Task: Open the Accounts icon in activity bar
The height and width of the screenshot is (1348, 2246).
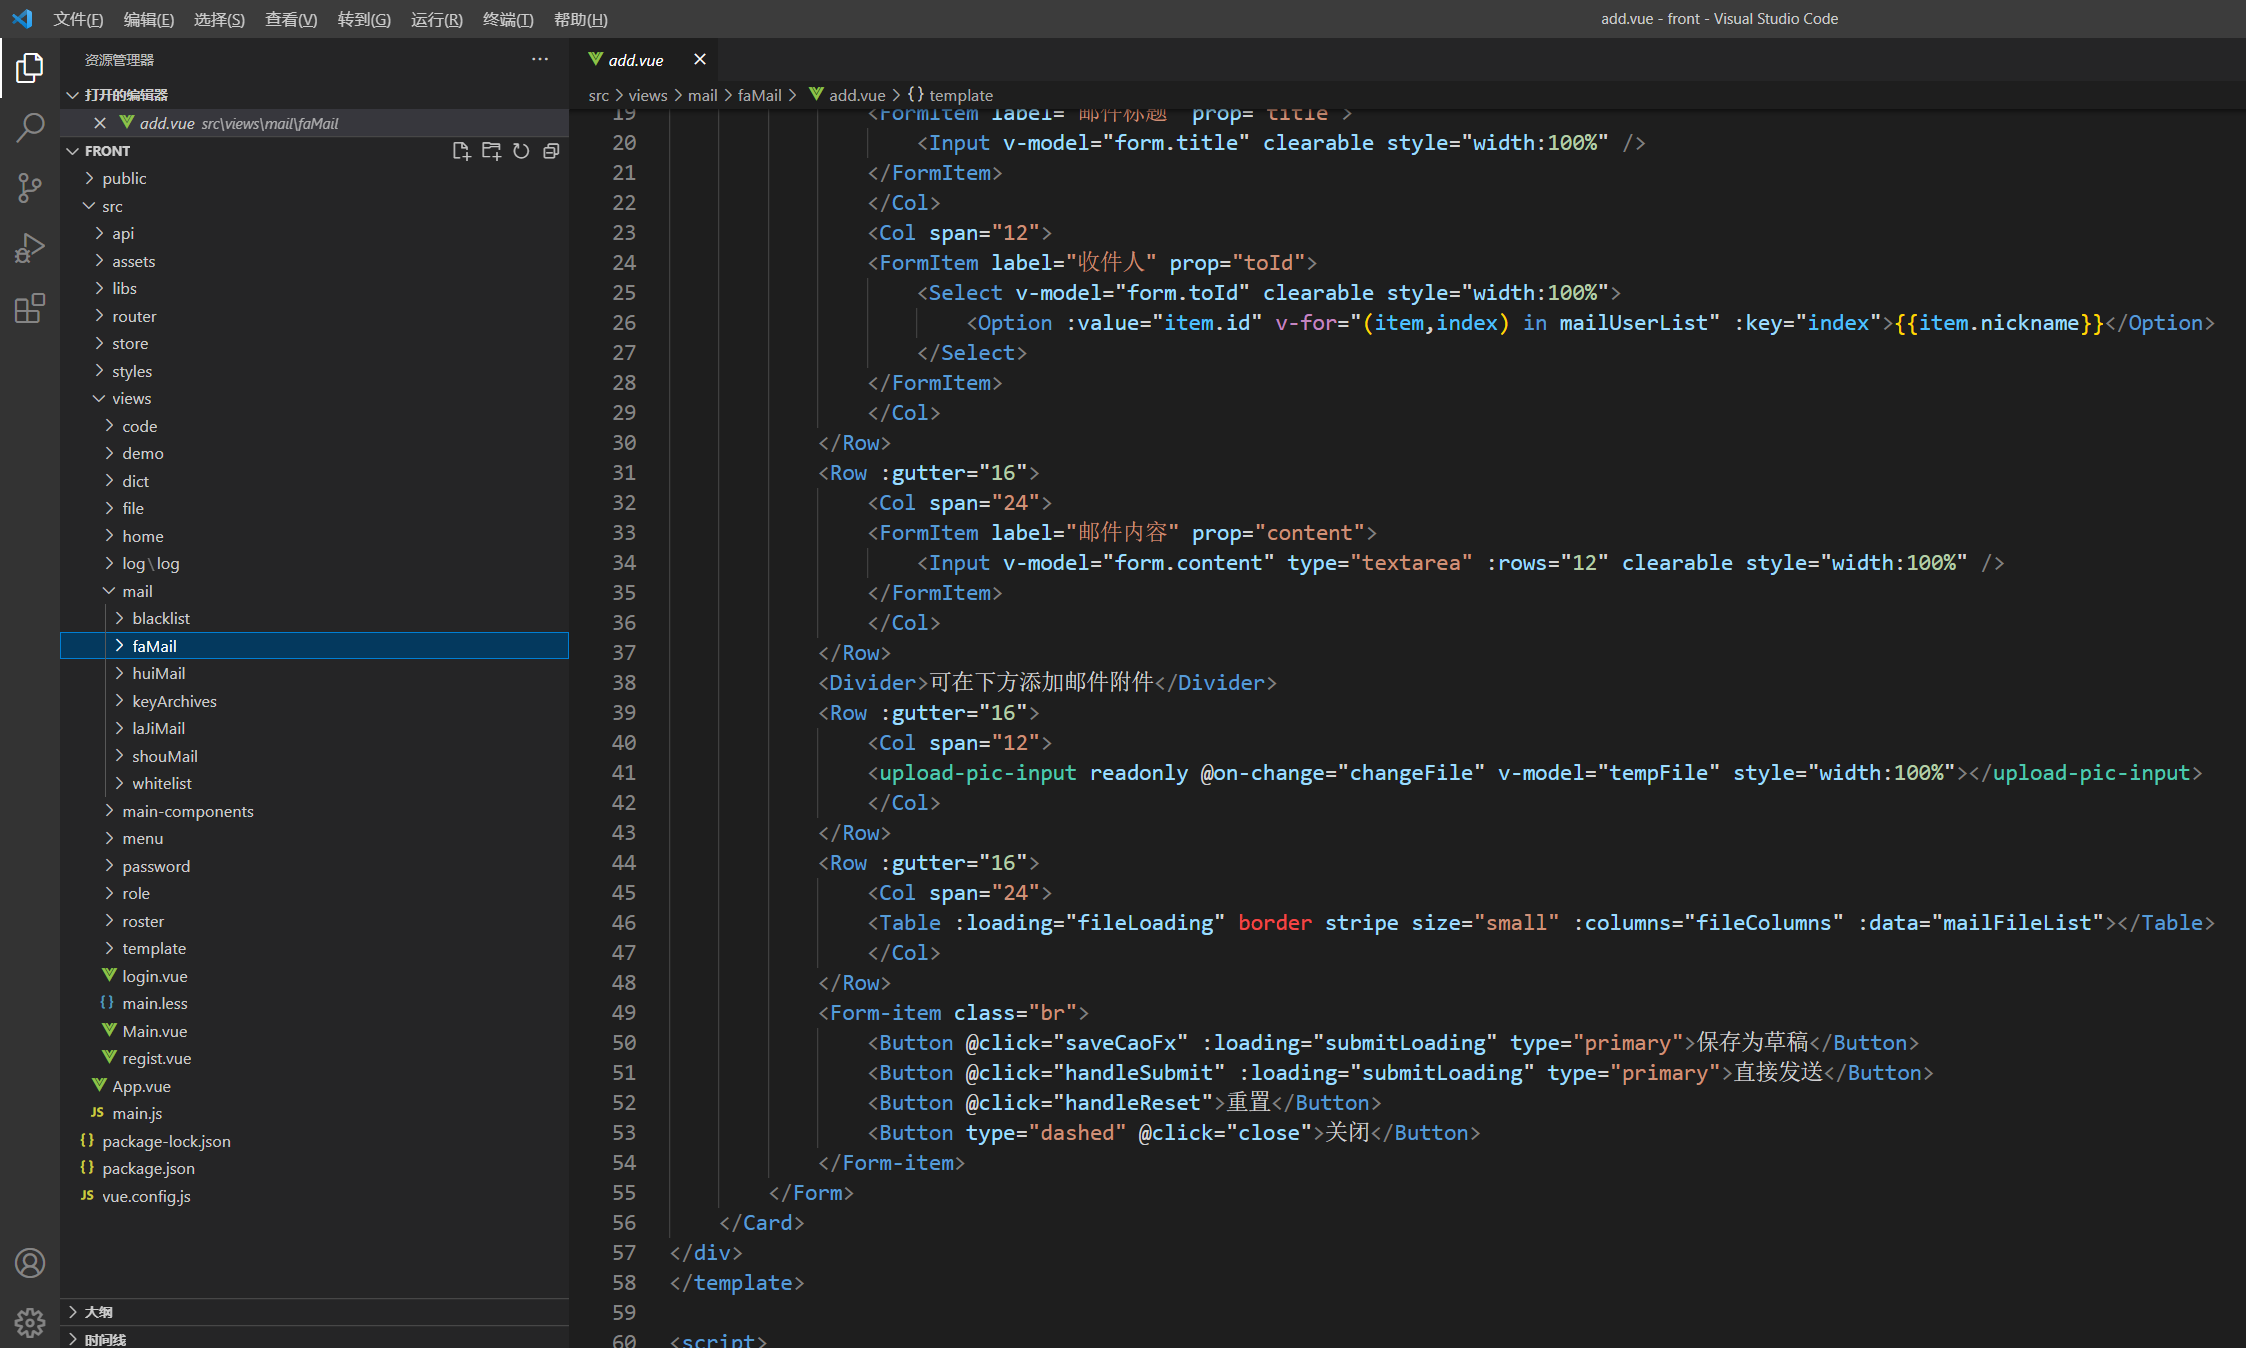Action: point(30,1263)
